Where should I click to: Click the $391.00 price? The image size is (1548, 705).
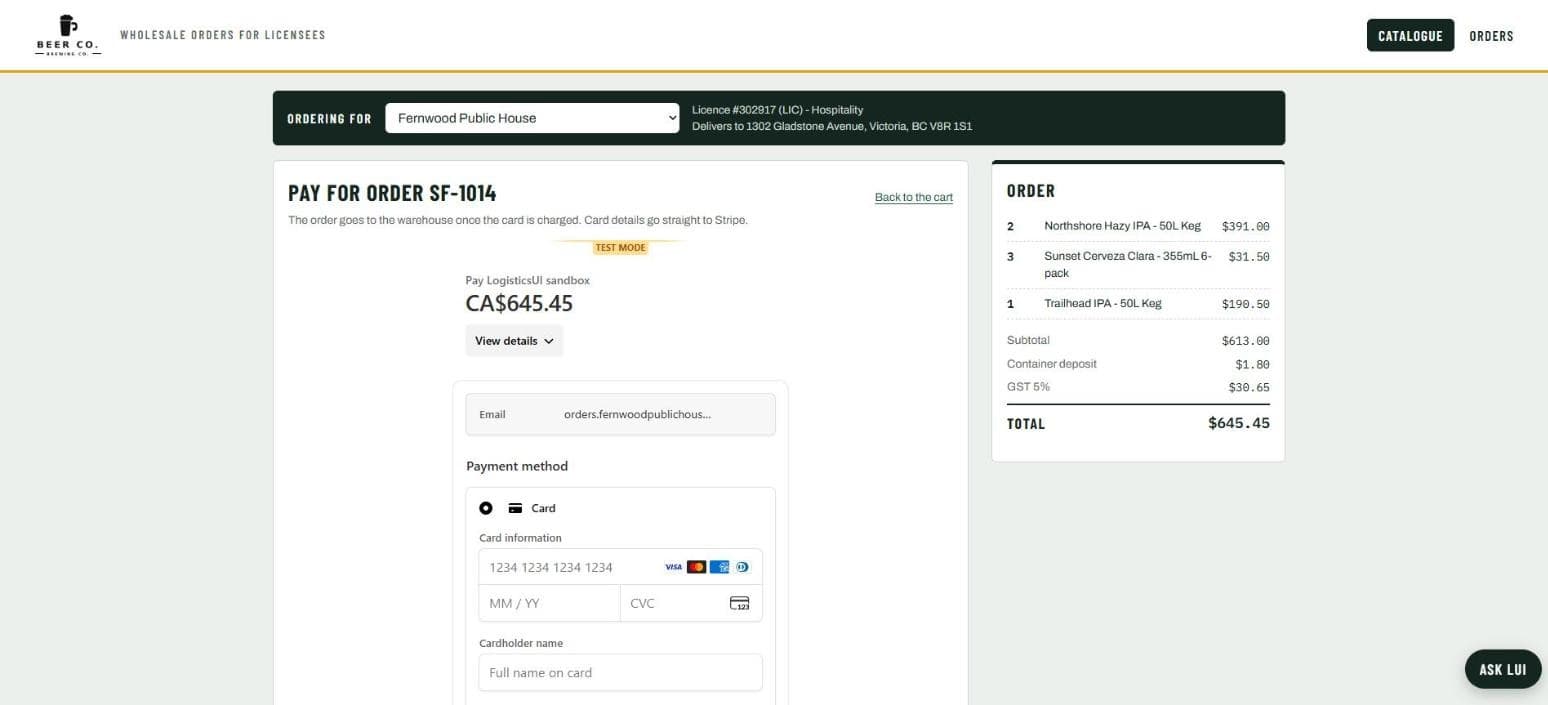[x=1246, y=226]
